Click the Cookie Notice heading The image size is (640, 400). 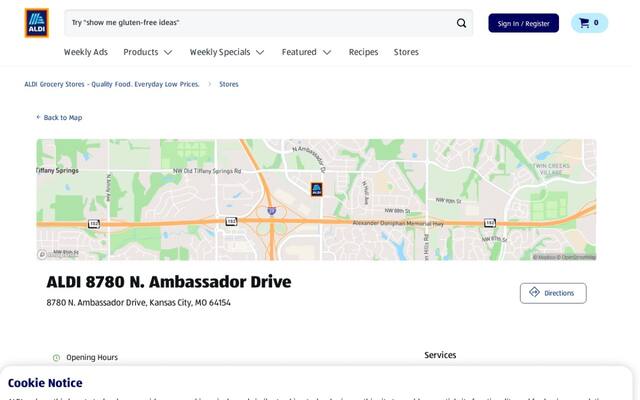click(45, 383)
